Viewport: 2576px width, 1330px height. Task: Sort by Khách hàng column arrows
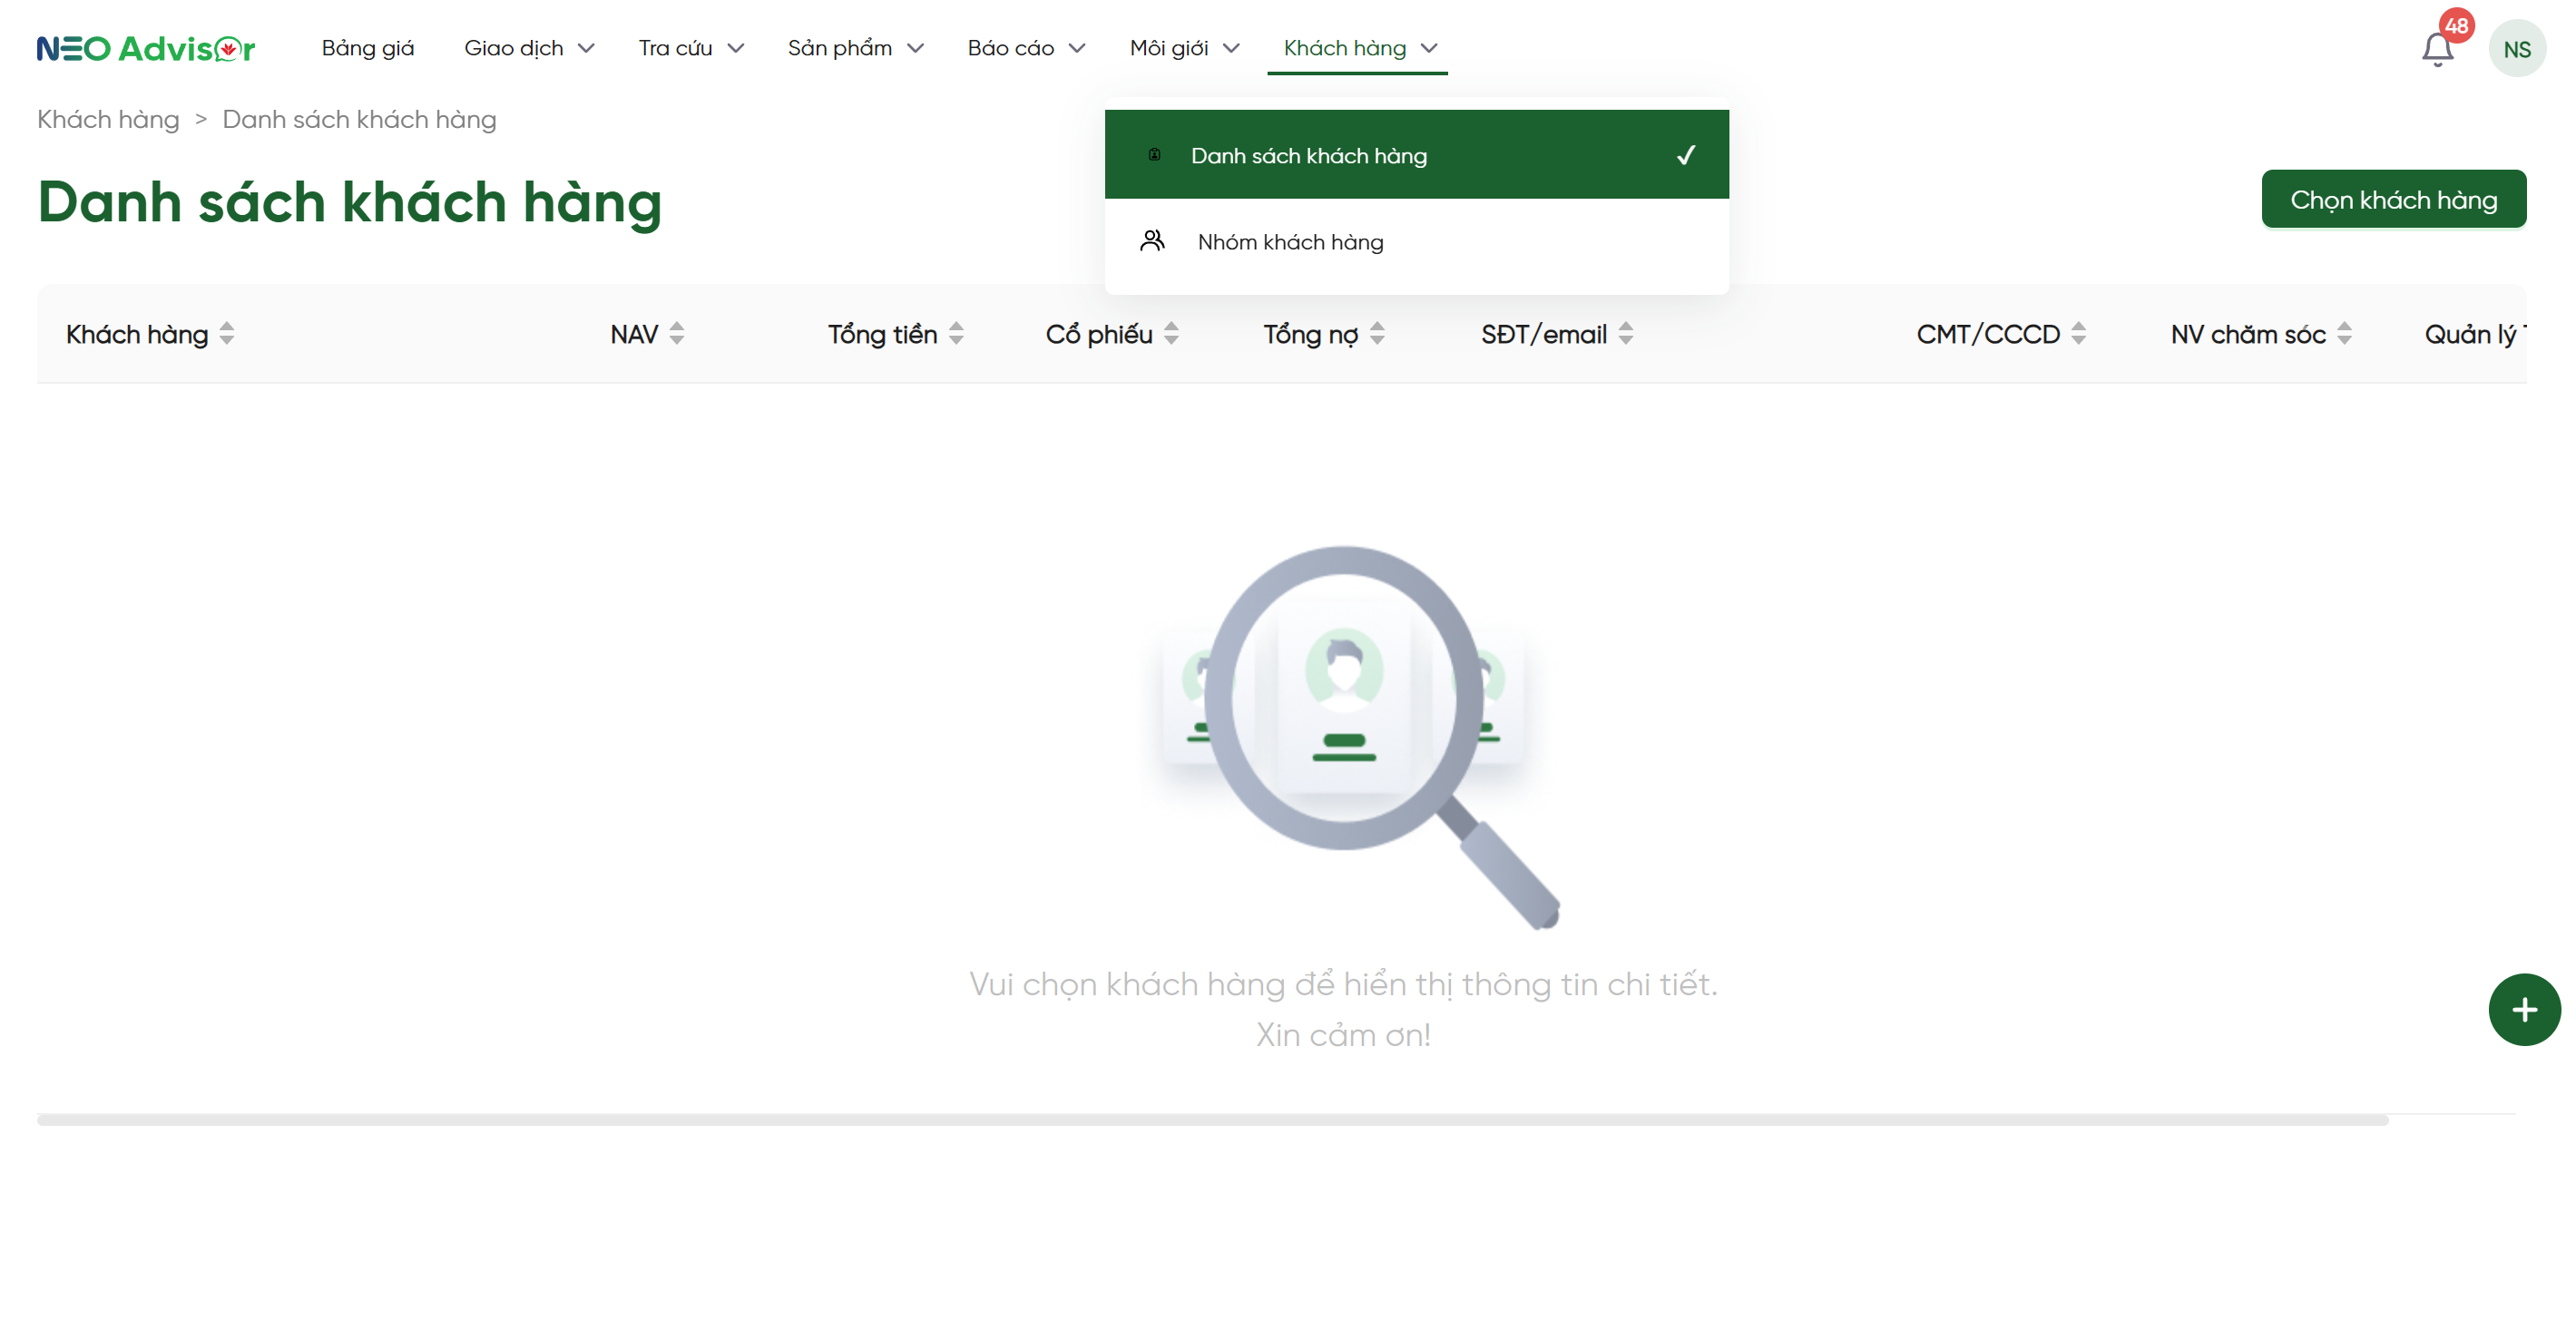pyautogui.click(x=227, y=334)
